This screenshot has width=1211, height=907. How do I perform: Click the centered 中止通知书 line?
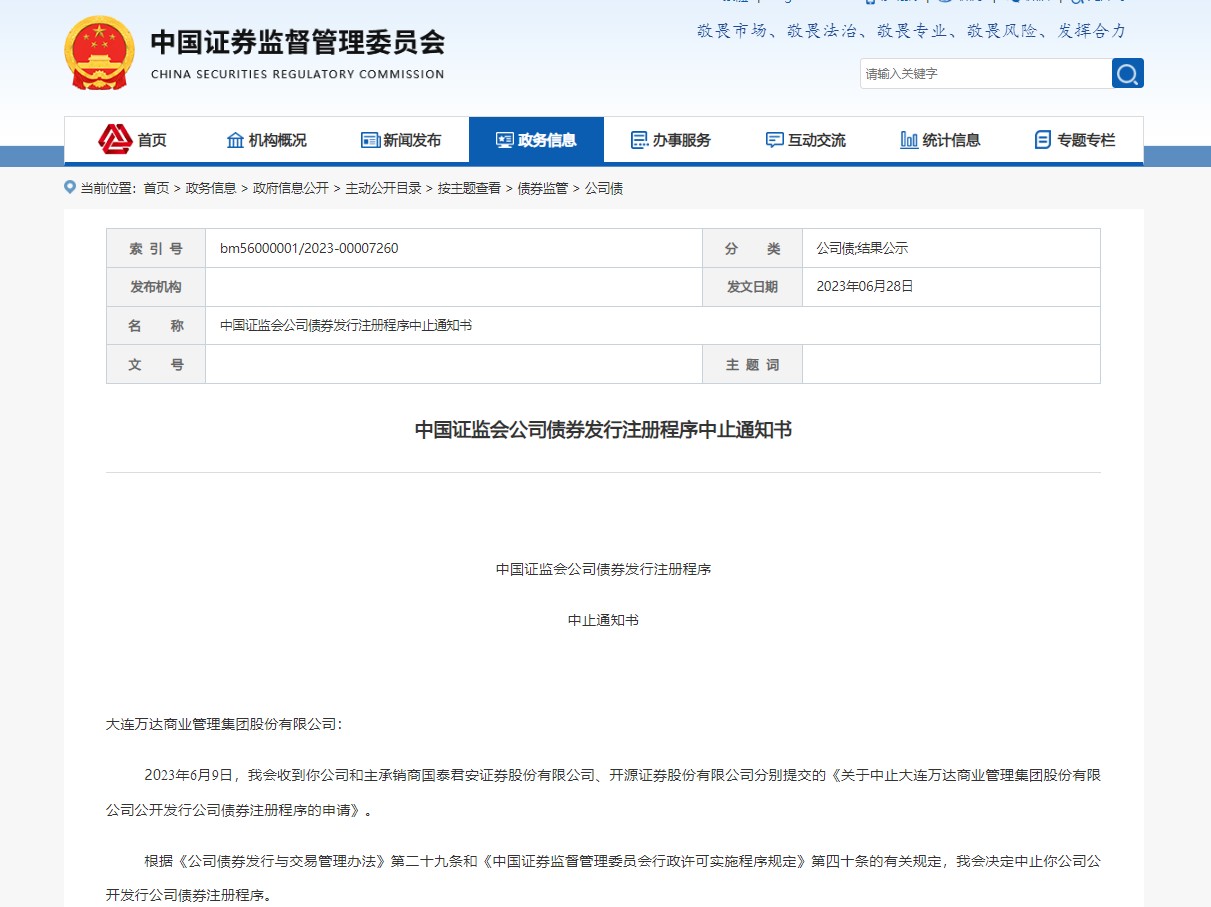603,620
